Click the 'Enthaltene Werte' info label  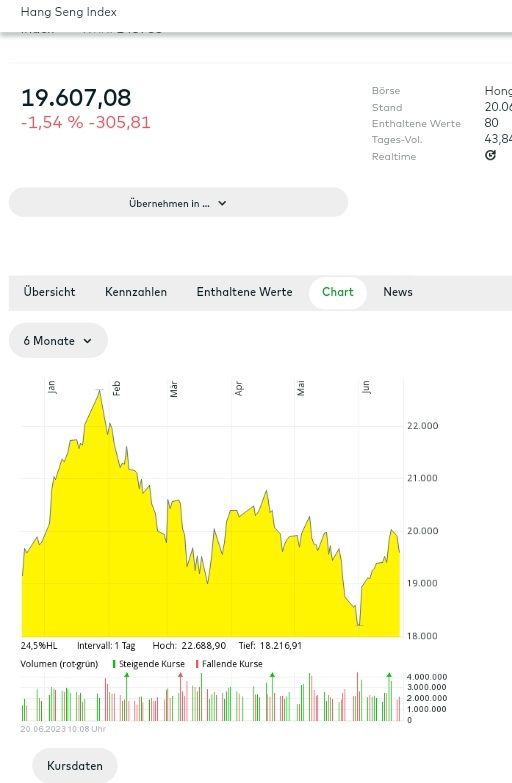point(416,124)
